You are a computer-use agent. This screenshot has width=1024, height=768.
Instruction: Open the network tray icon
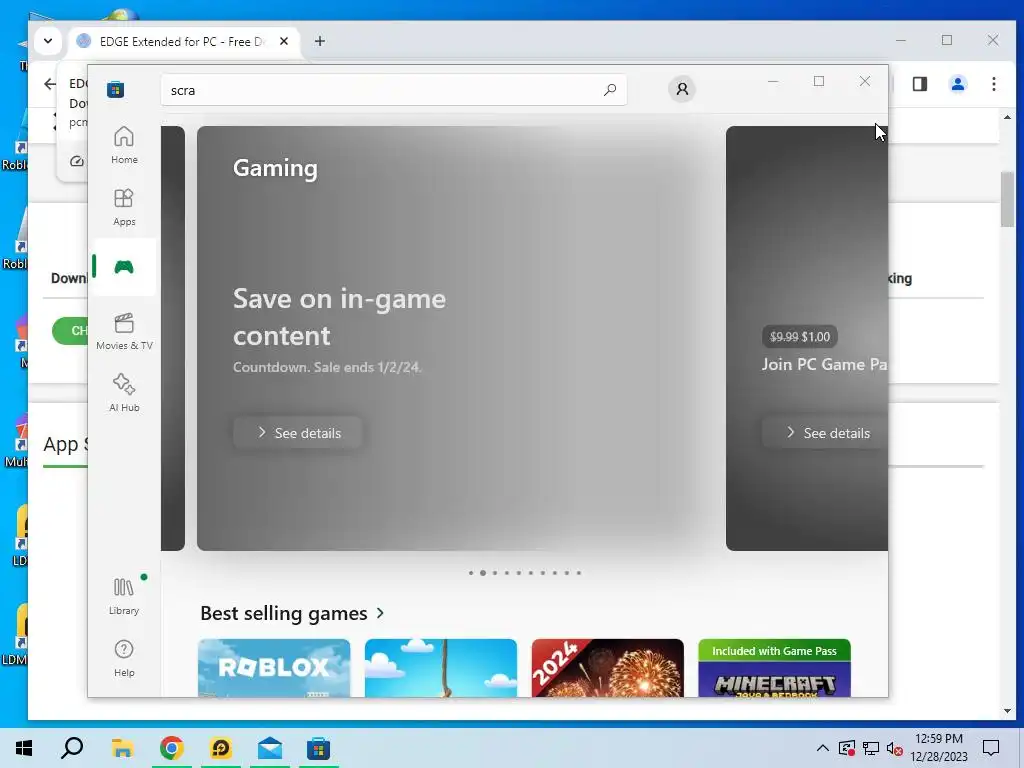[x=871, y=748]
